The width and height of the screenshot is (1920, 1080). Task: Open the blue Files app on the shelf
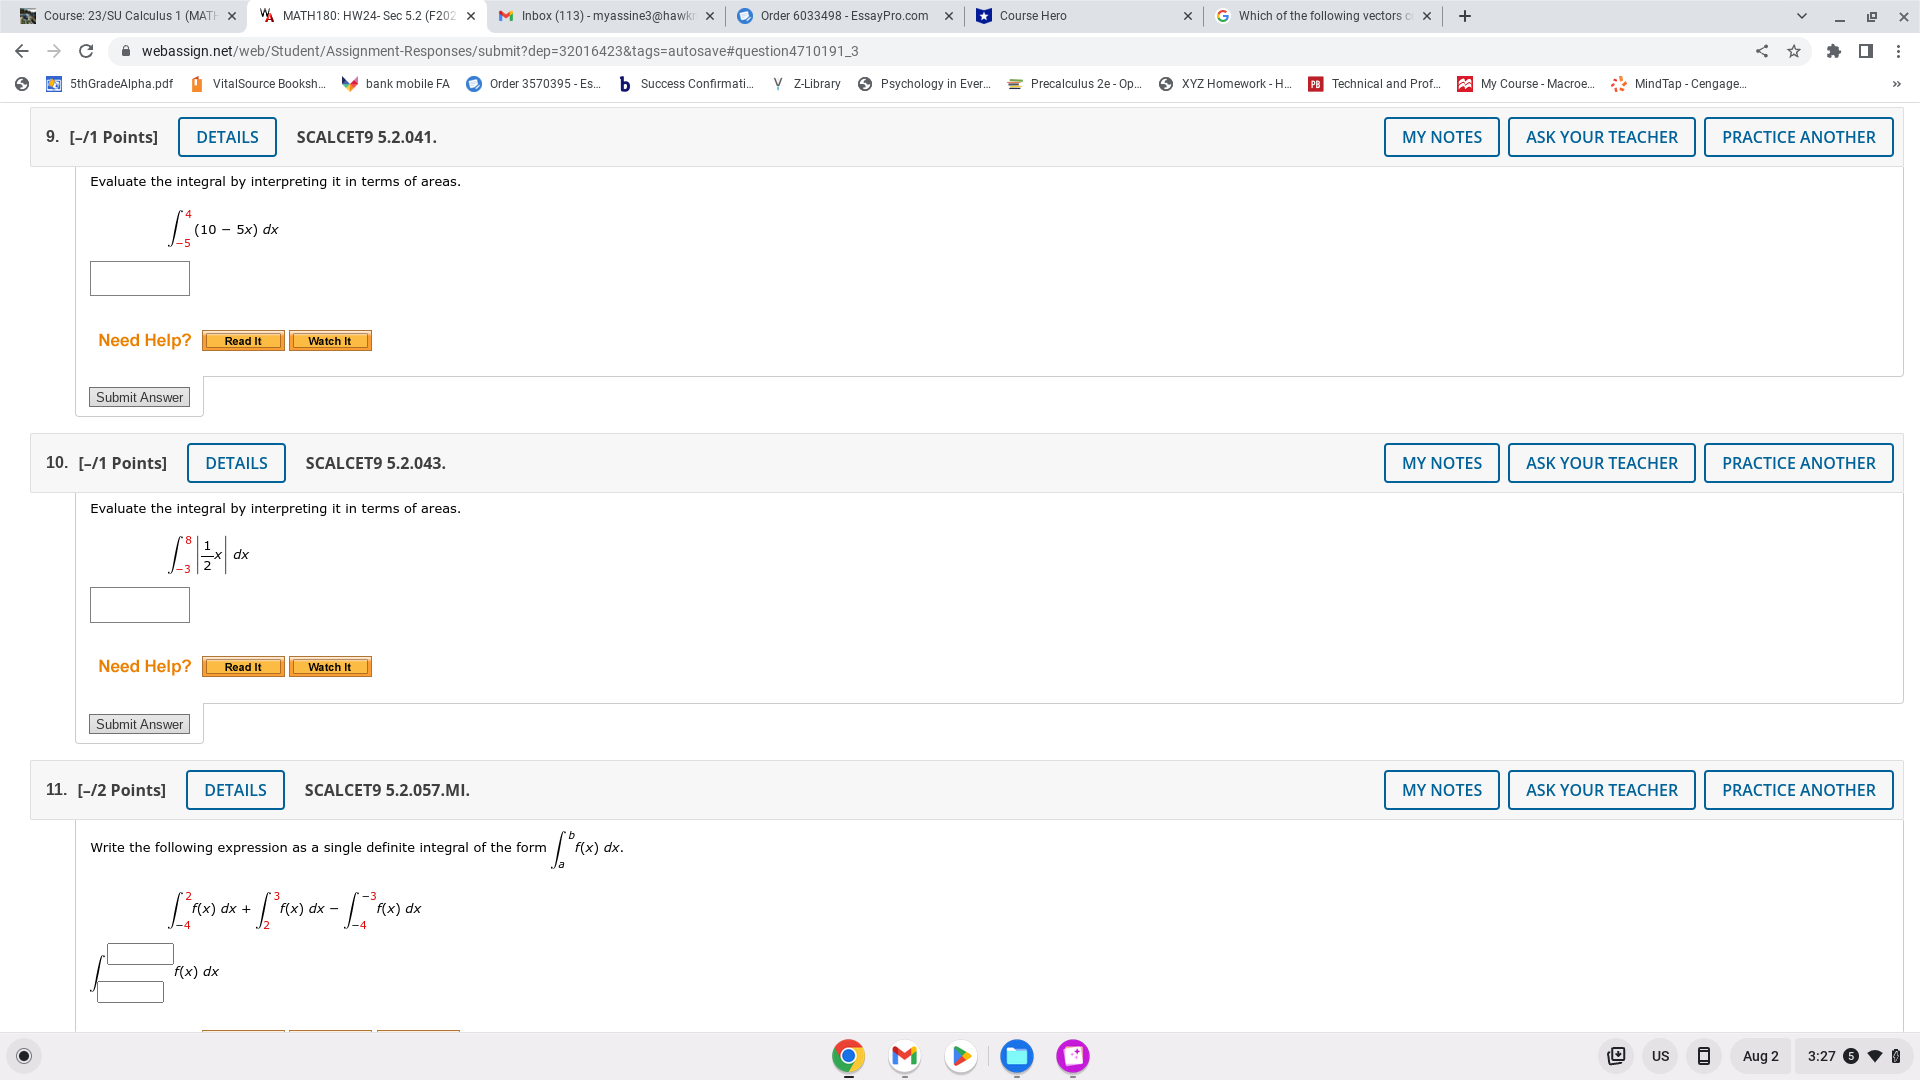click(1016, 1056)
